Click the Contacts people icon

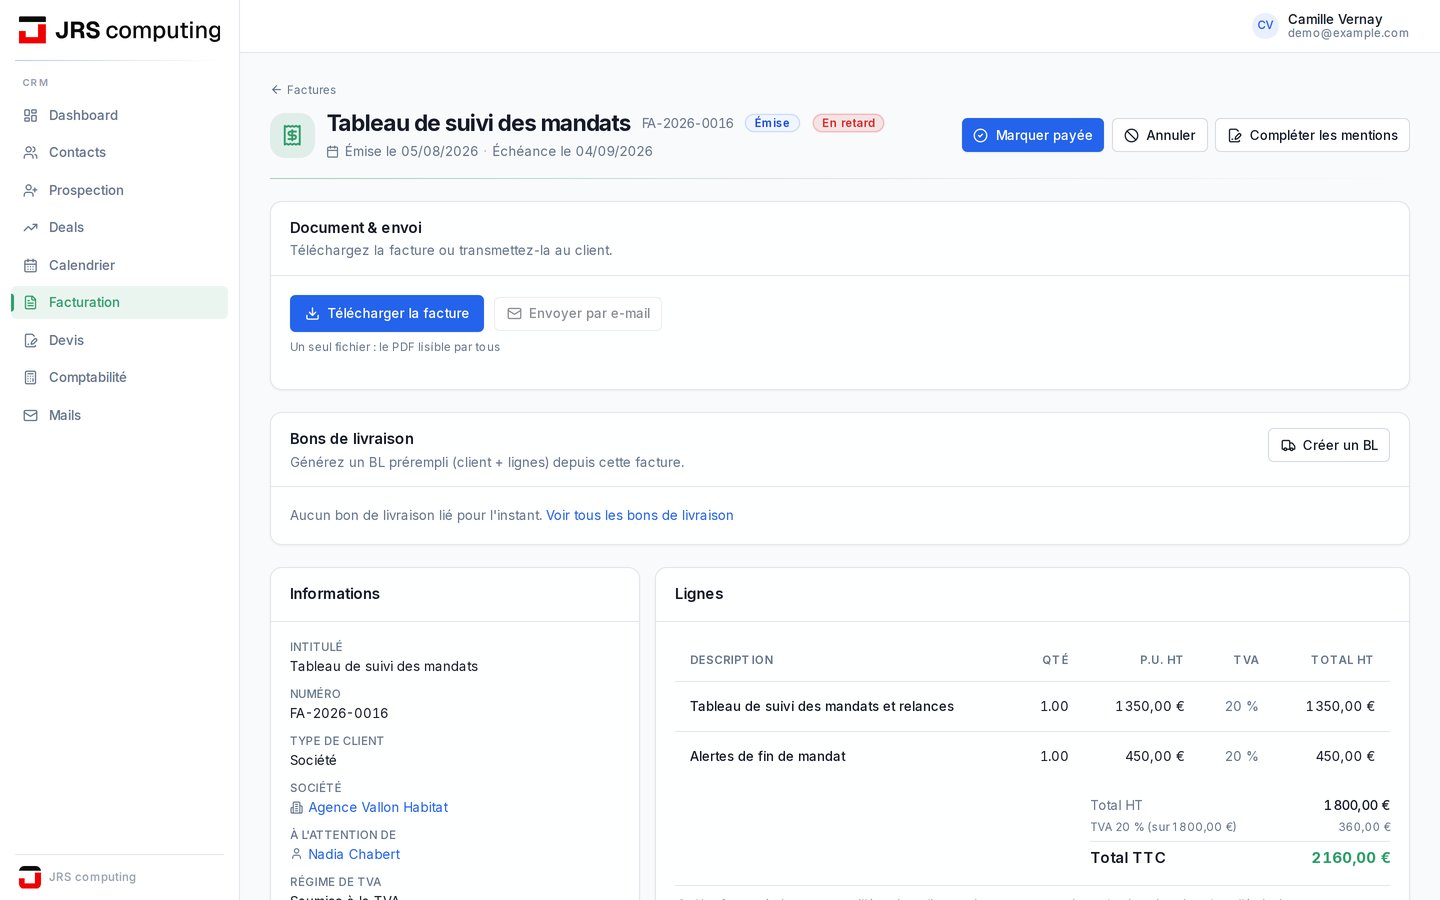click(31, 152)
